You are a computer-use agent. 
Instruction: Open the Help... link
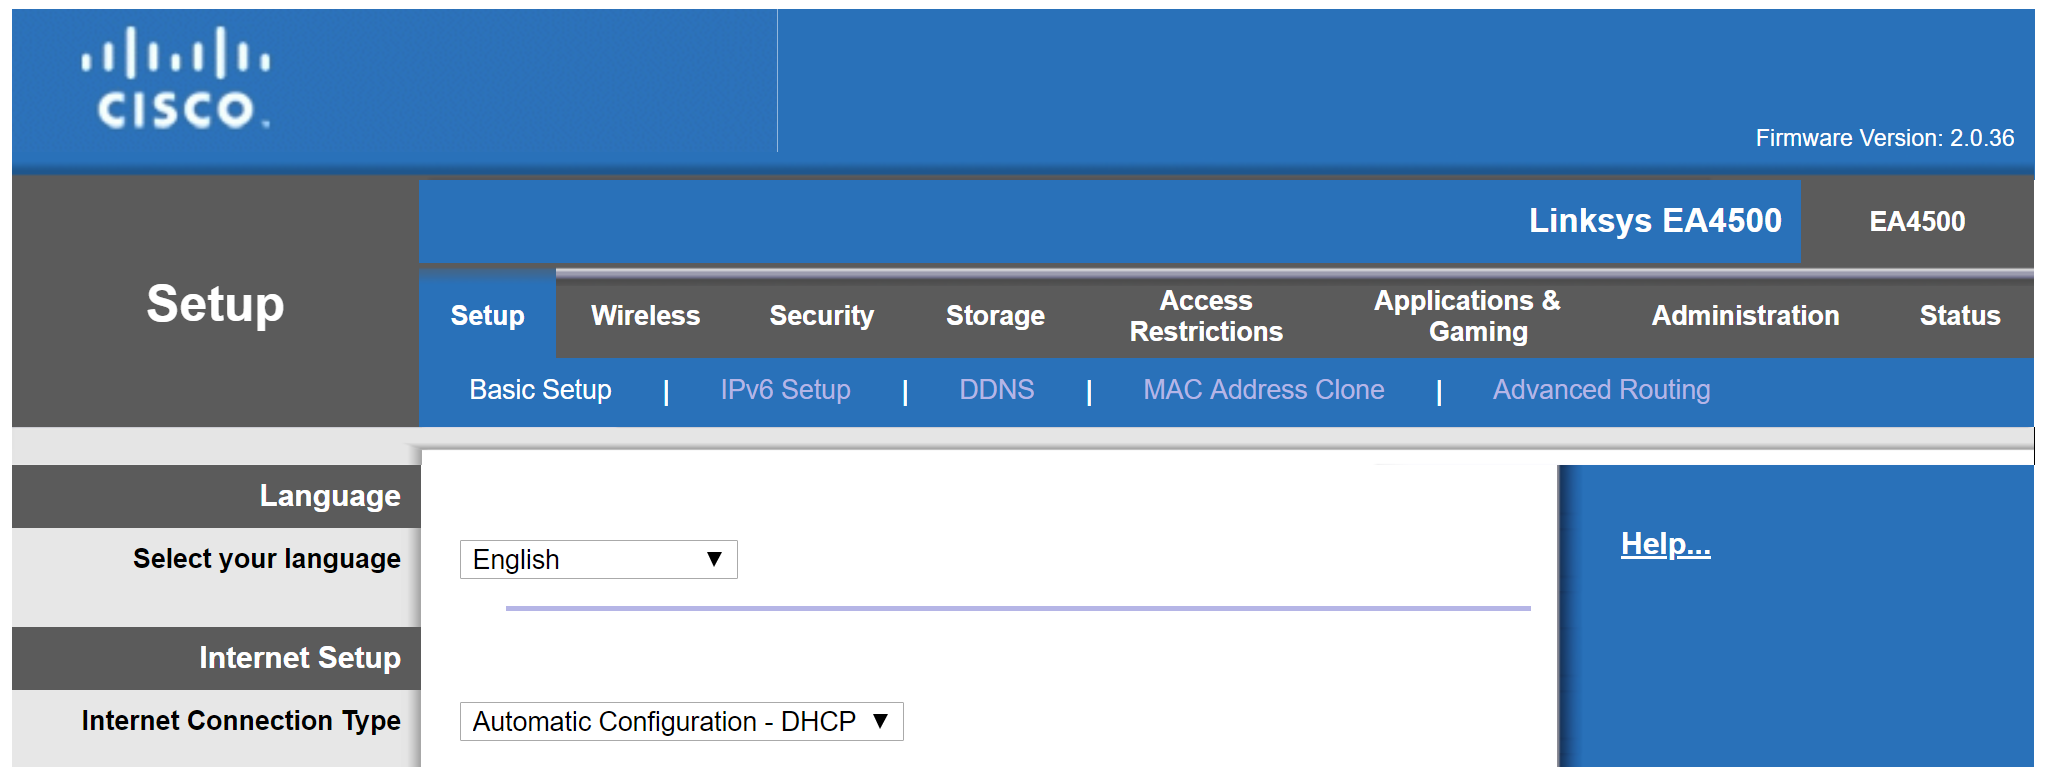(x=1665, y=544)
